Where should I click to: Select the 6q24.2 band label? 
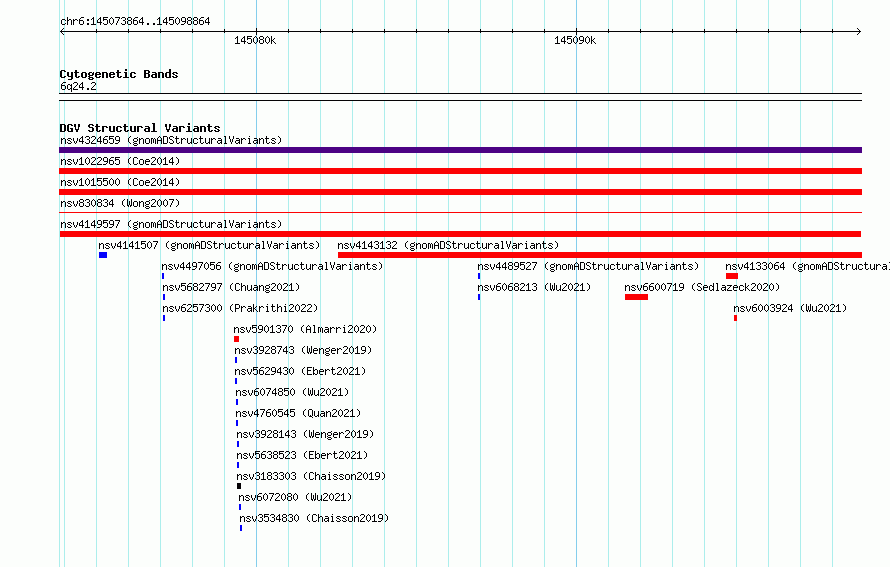pyautogui.click(x=78, y=86)
